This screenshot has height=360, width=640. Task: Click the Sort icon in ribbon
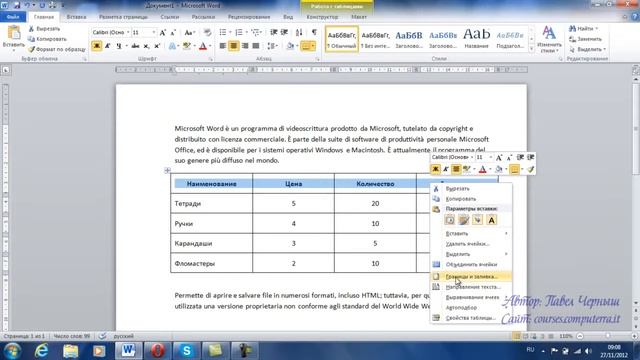(299, 32)
